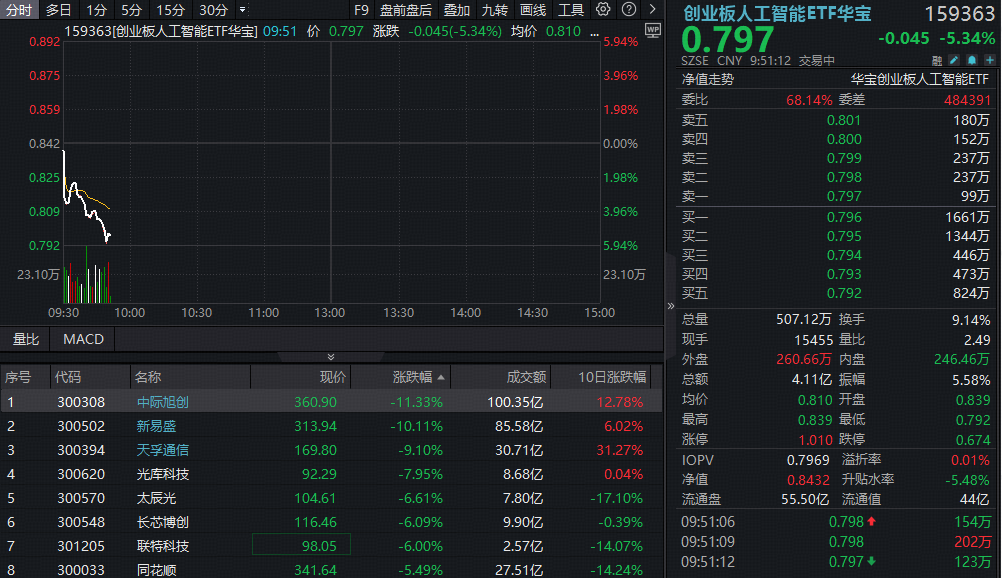Viewport: 1002px width, 578px height.
Task: Enable the 九转 nine-turn indicator
Action: click(495, 10)
